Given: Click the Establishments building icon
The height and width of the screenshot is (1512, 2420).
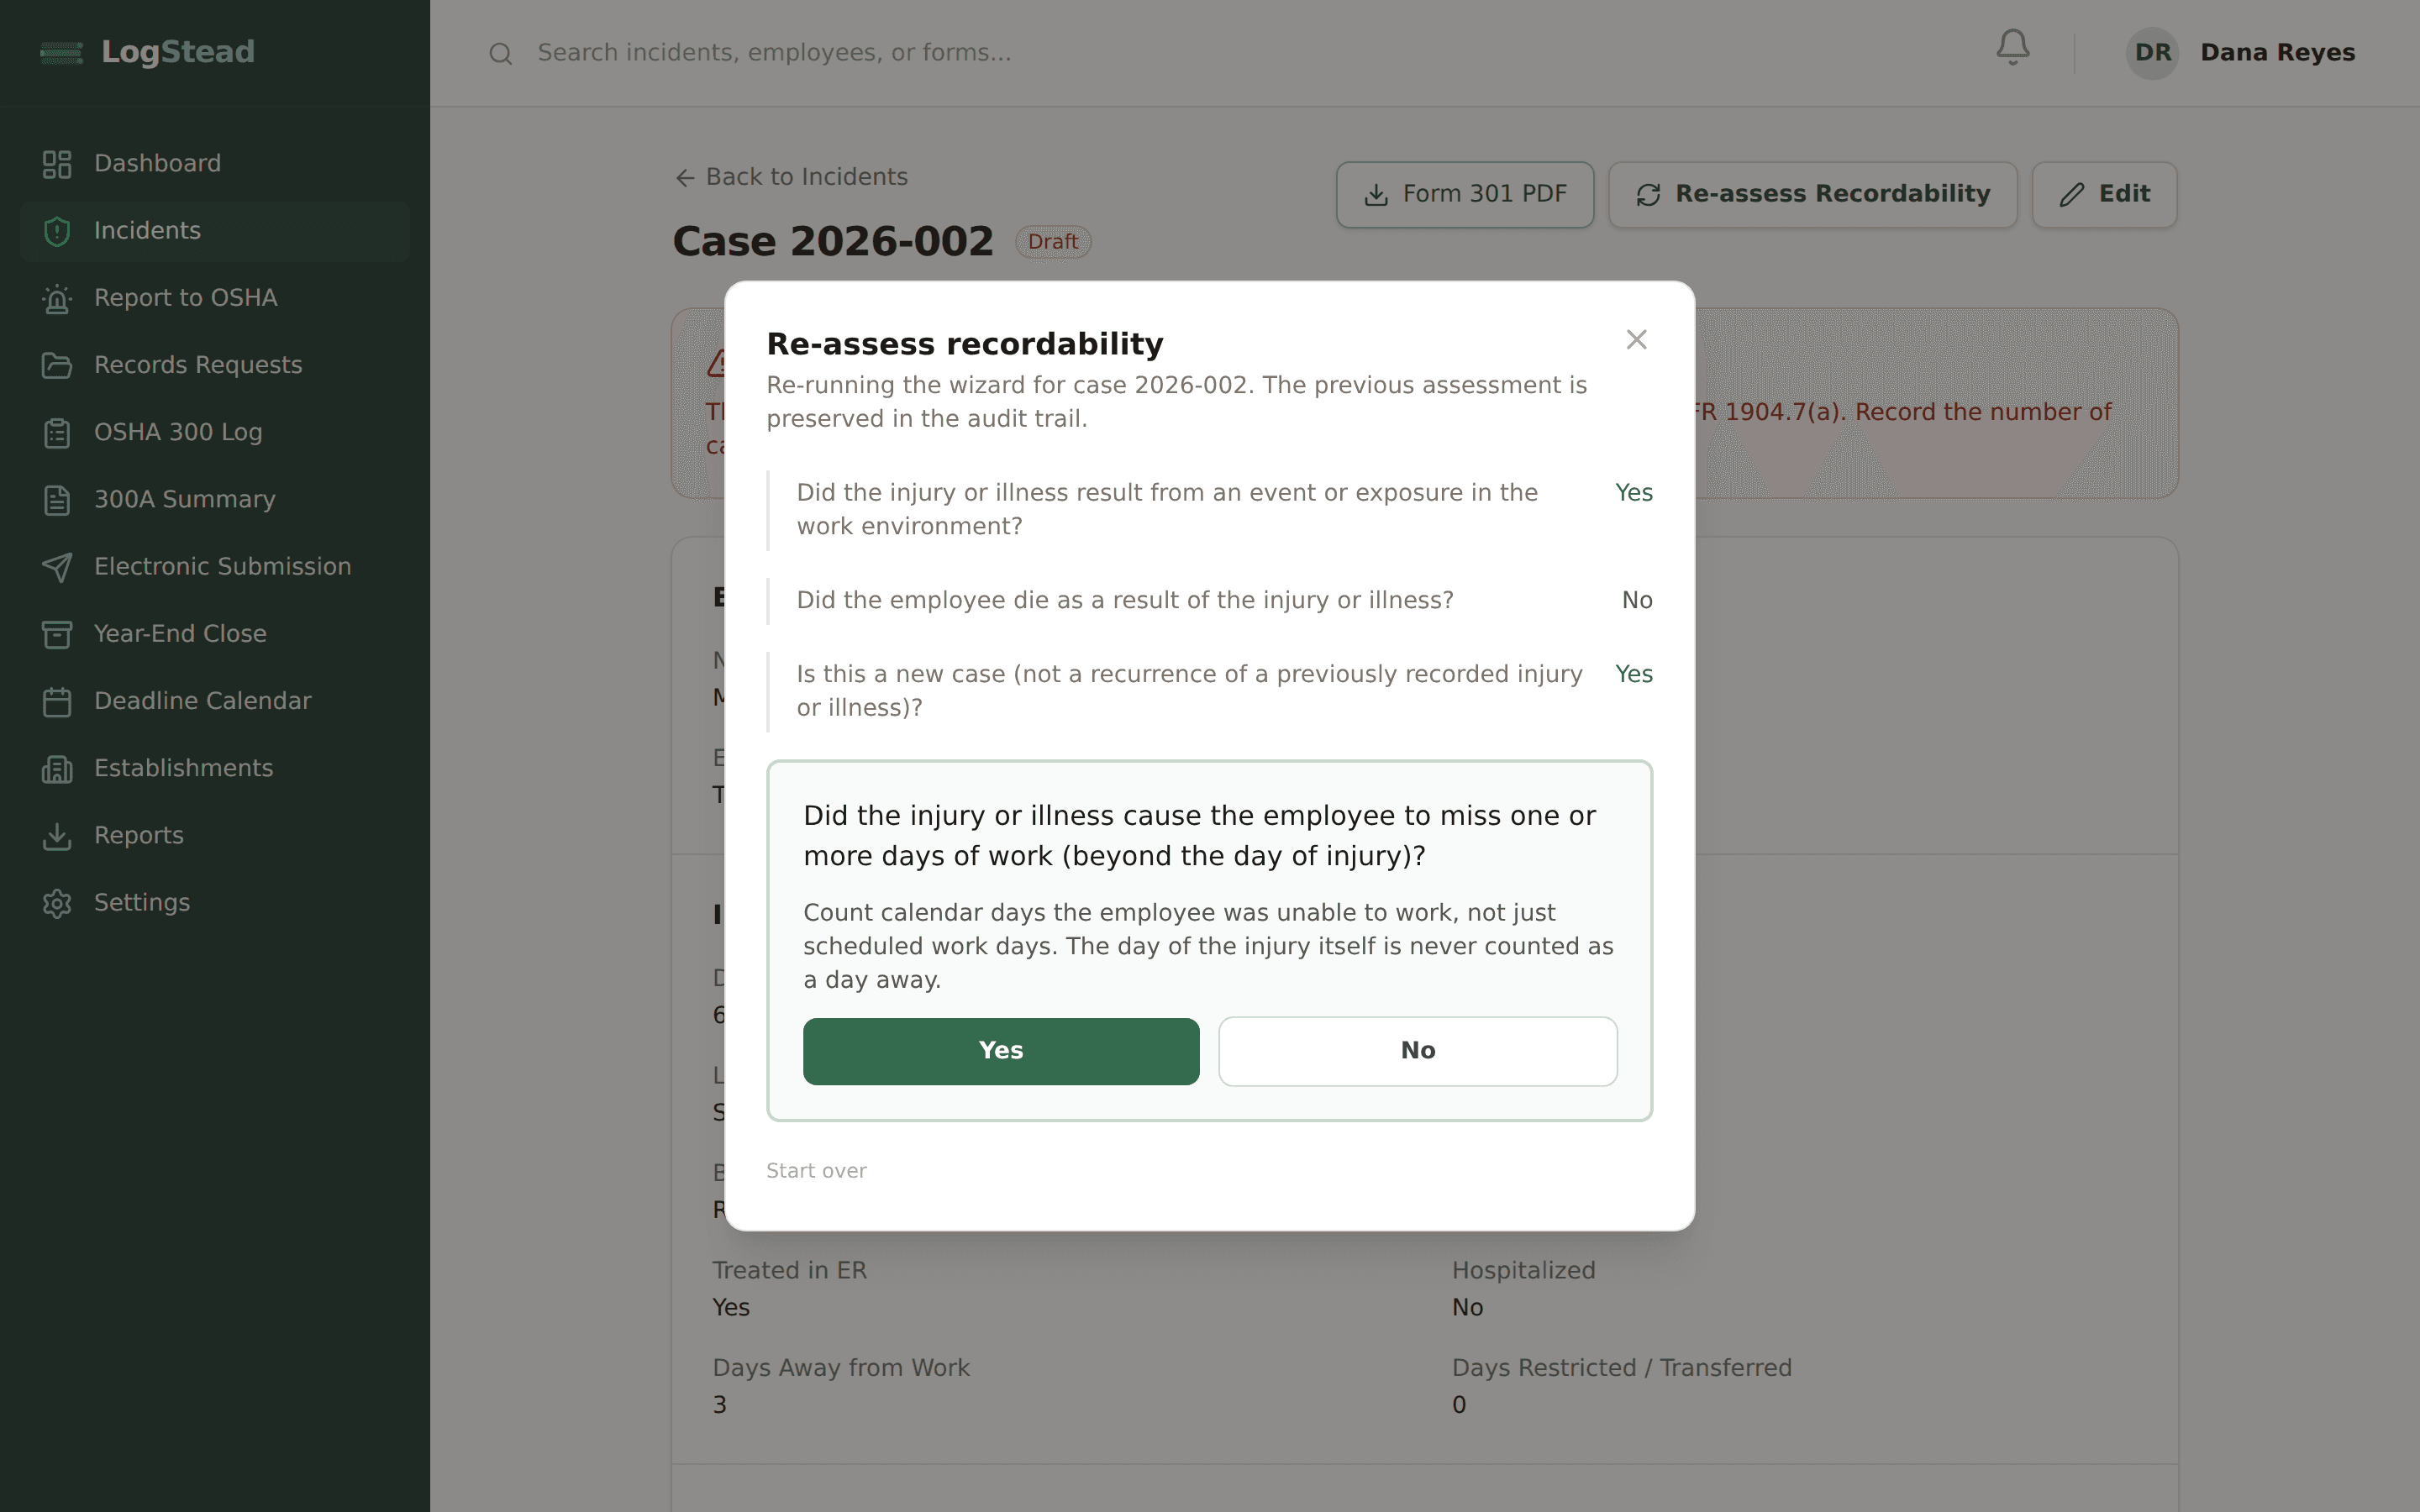Looking at the screenshot, I should click(57, 768).
